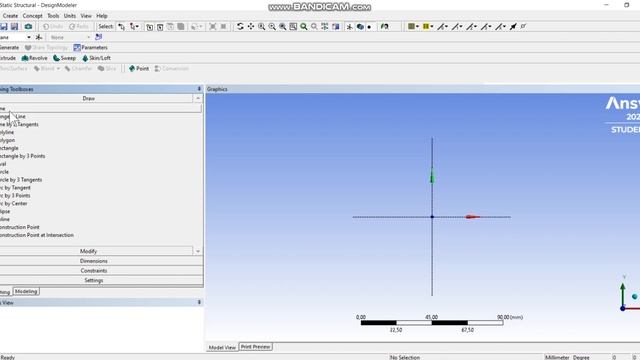
Task: Toggle the Display Points dot icon
Action: tap(369, 27)
